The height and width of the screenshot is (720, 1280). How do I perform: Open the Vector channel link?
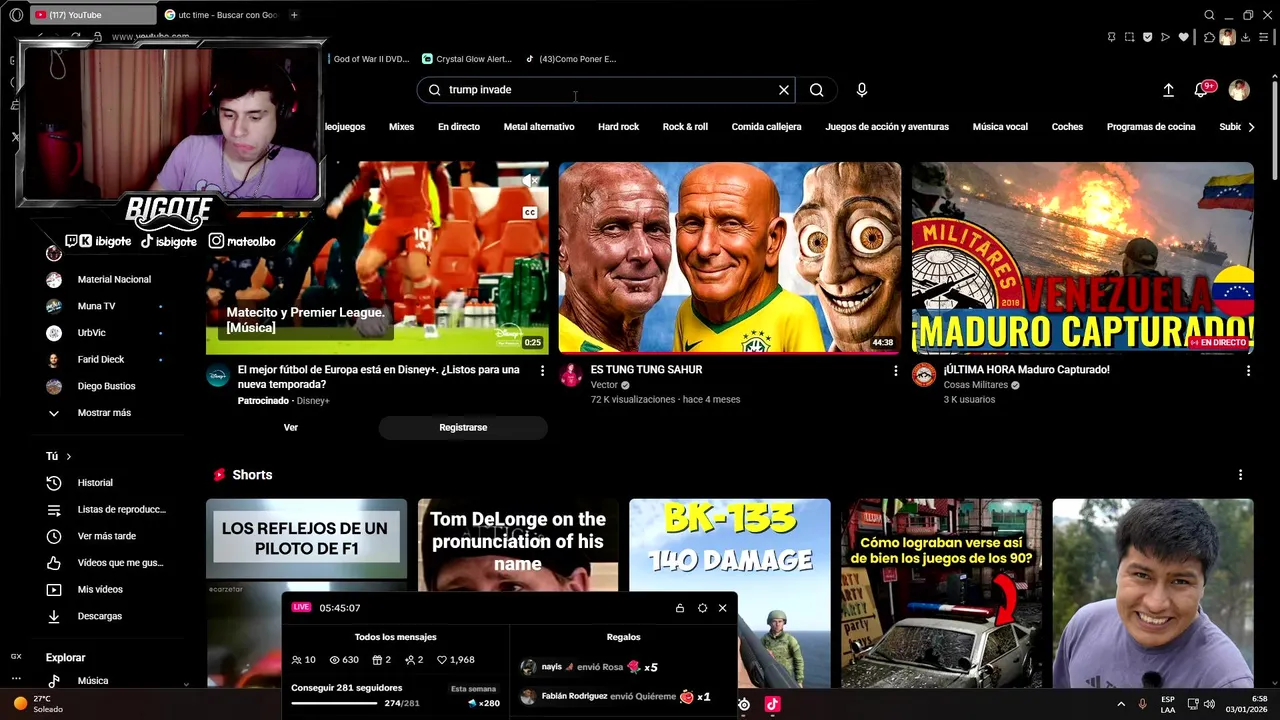click(604, 385)
